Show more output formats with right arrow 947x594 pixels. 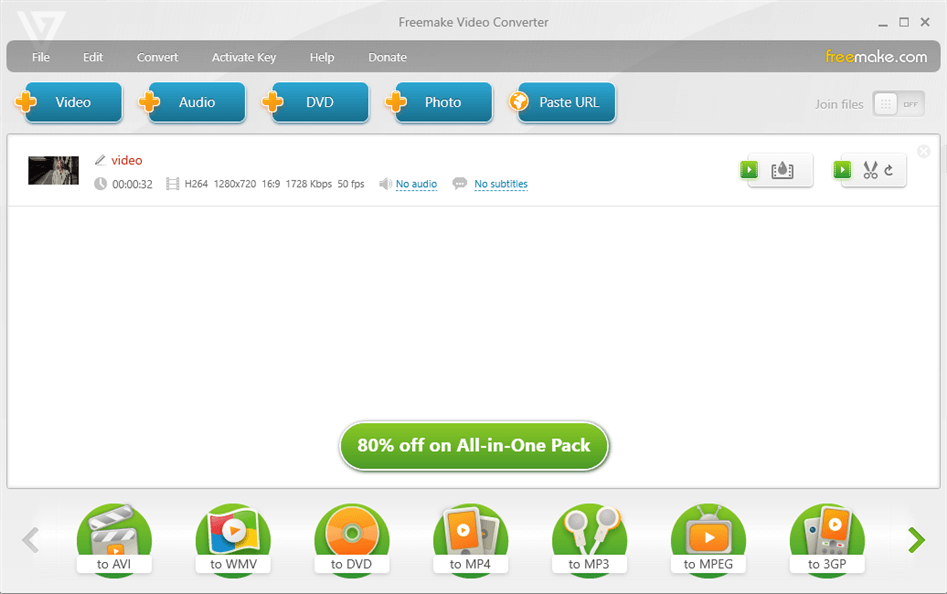coord(916,540)
